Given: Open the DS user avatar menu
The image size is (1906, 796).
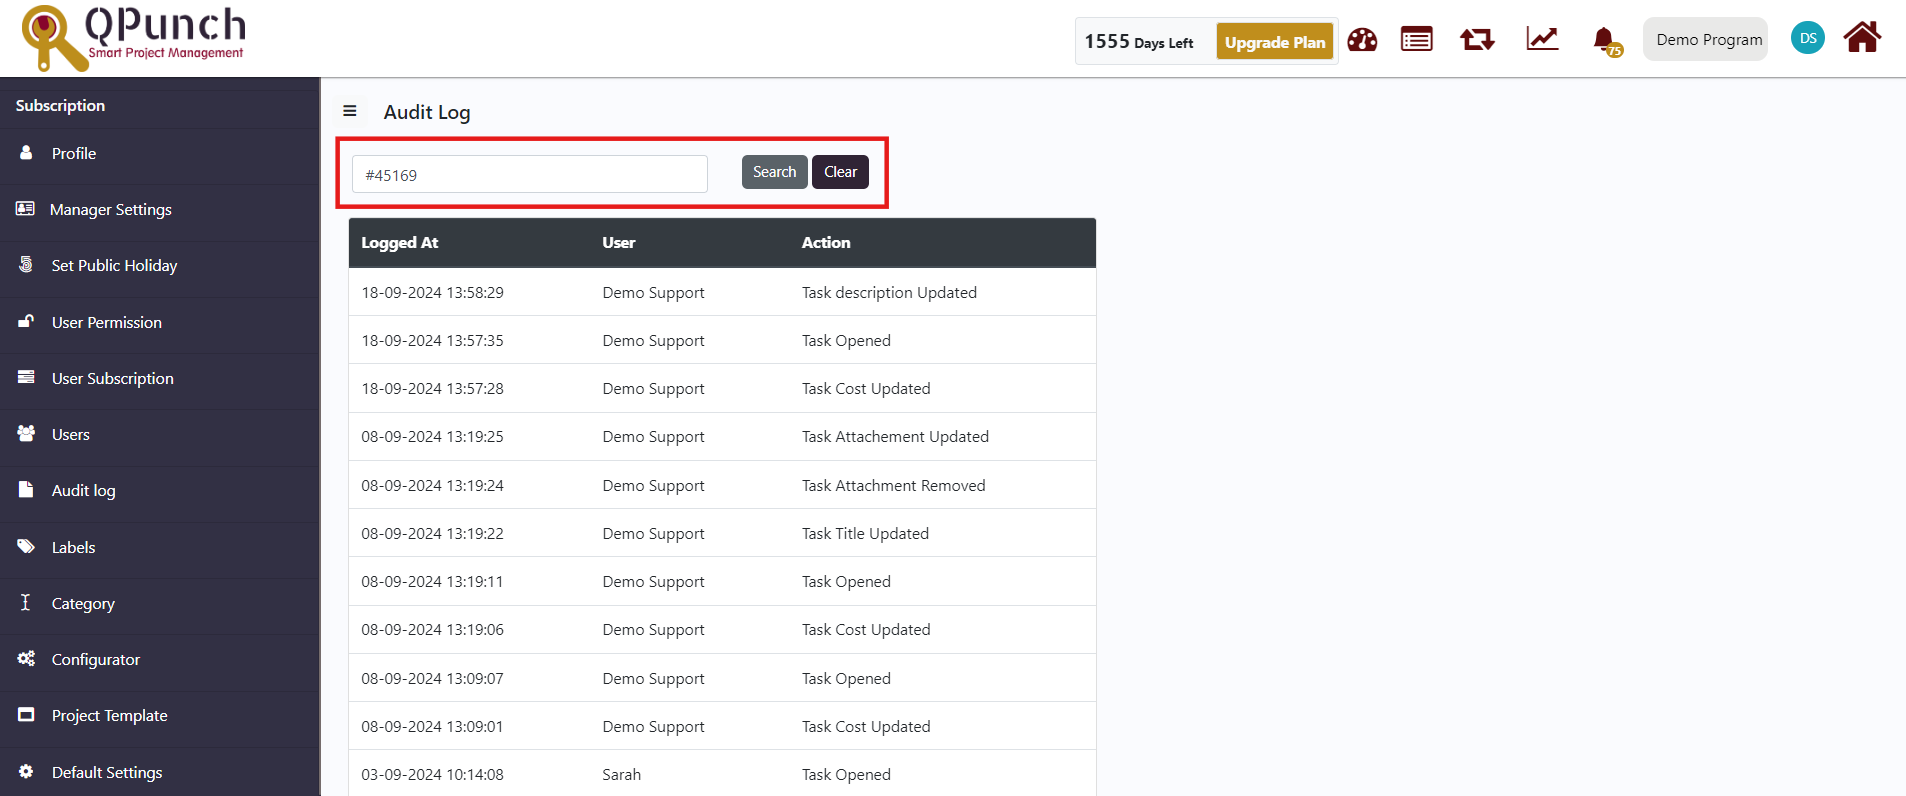Looking at the screenshot, I should [1808, 38].
